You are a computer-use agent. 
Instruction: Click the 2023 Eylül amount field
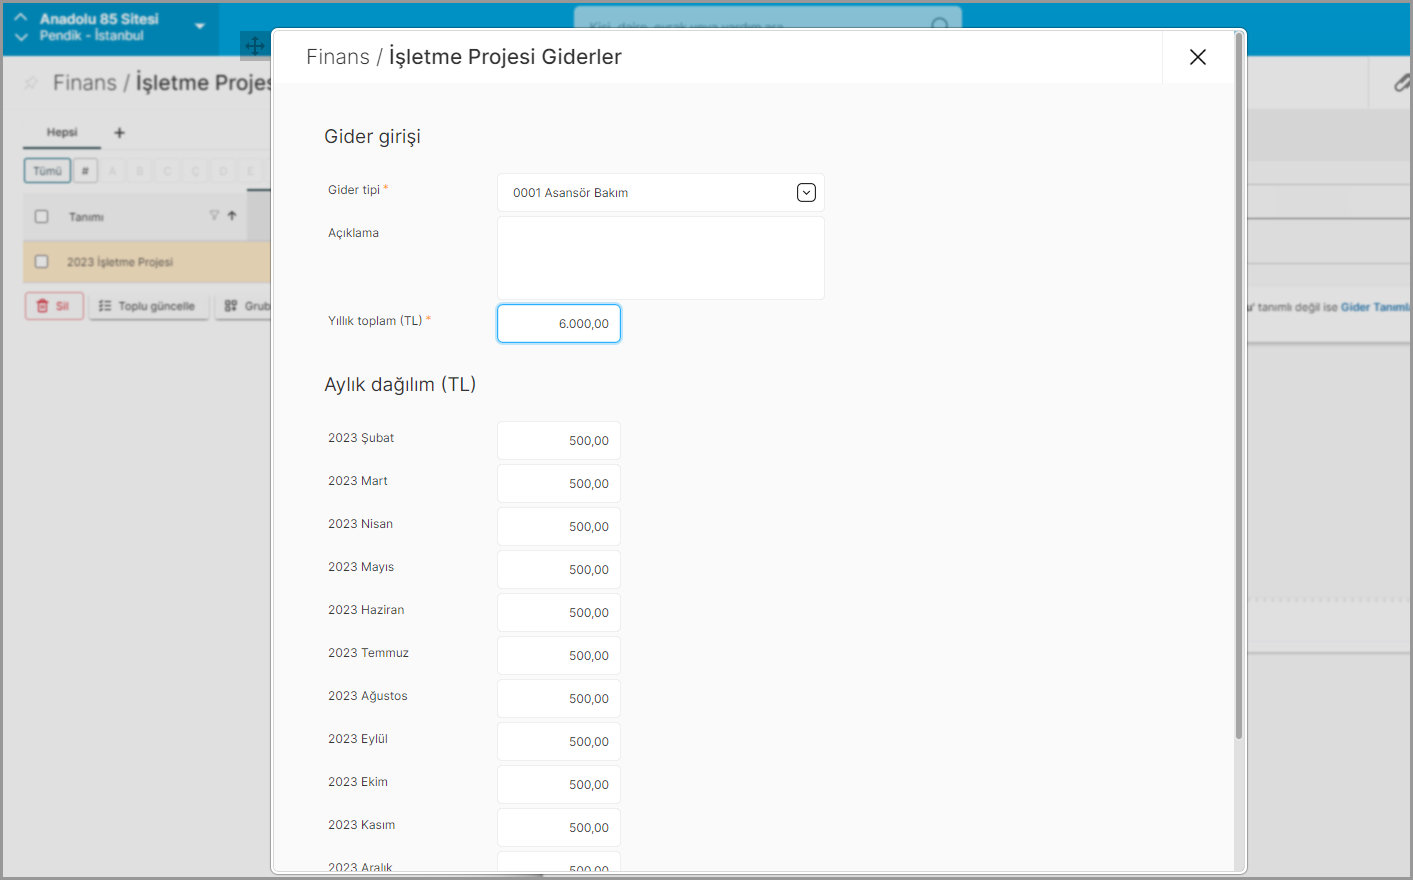click(559, 741)
